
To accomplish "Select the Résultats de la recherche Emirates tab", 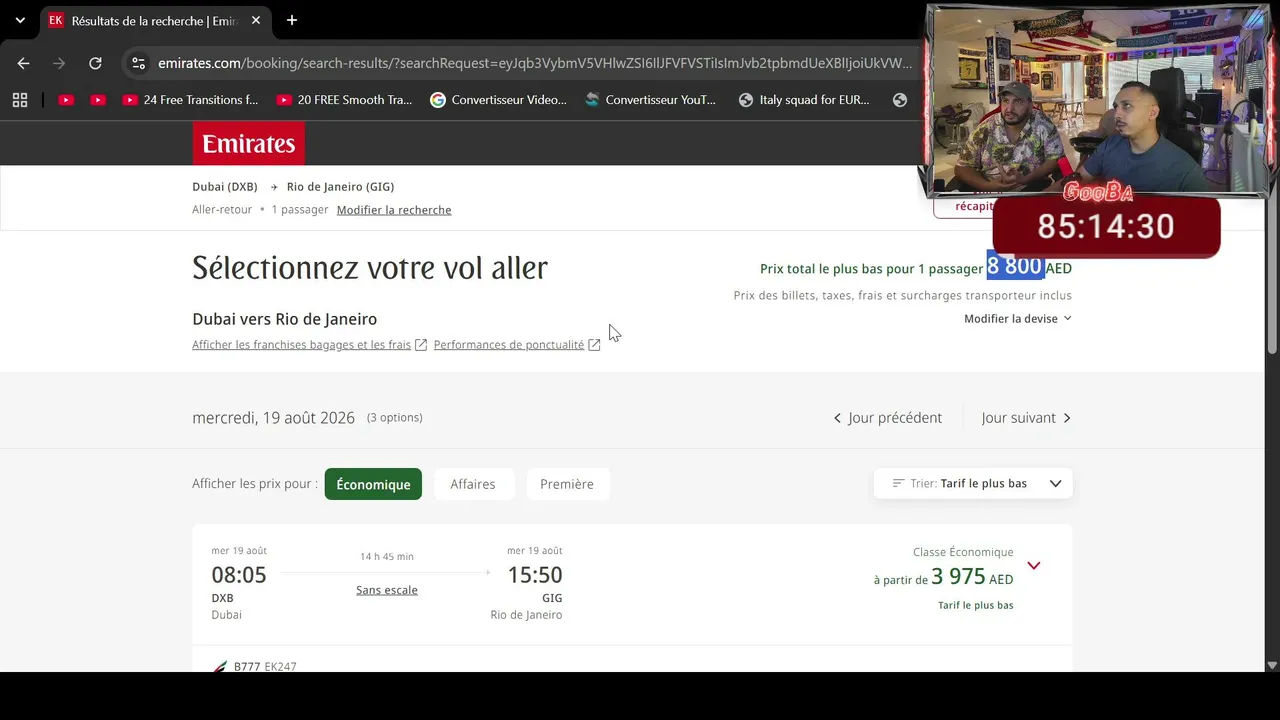I will coord(155,20).
